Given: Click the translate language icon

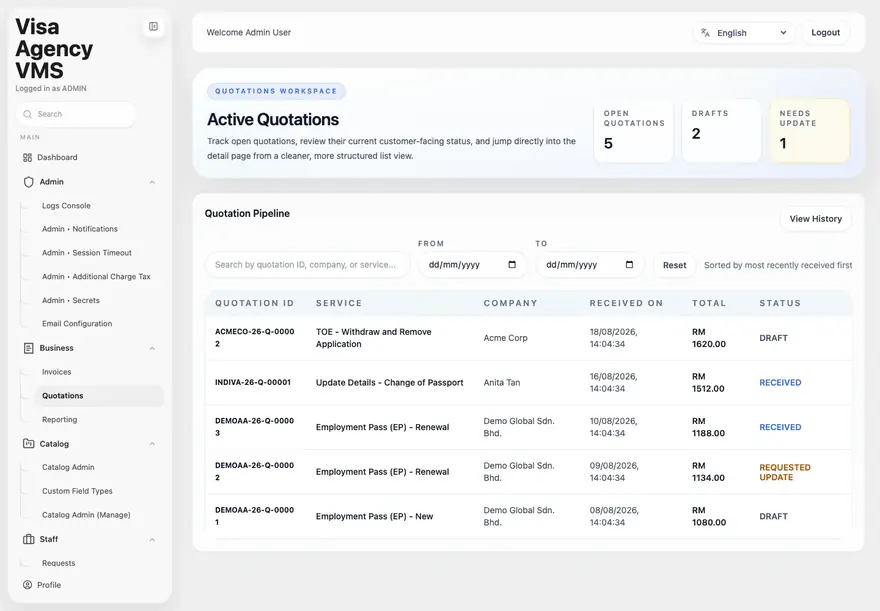Looking at the screenshot, I should [x=705, y=33].
